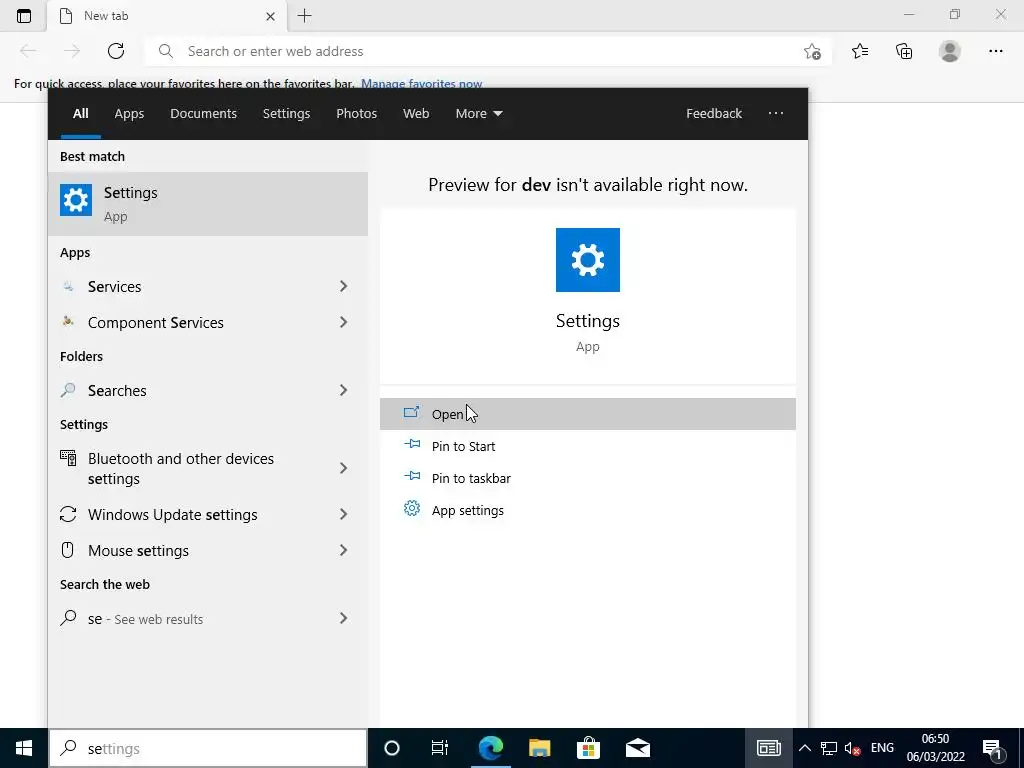The height and width of the screenshot is (768, 1024).
Task: Click the News and interests taskbar icon
Action: 769,748
